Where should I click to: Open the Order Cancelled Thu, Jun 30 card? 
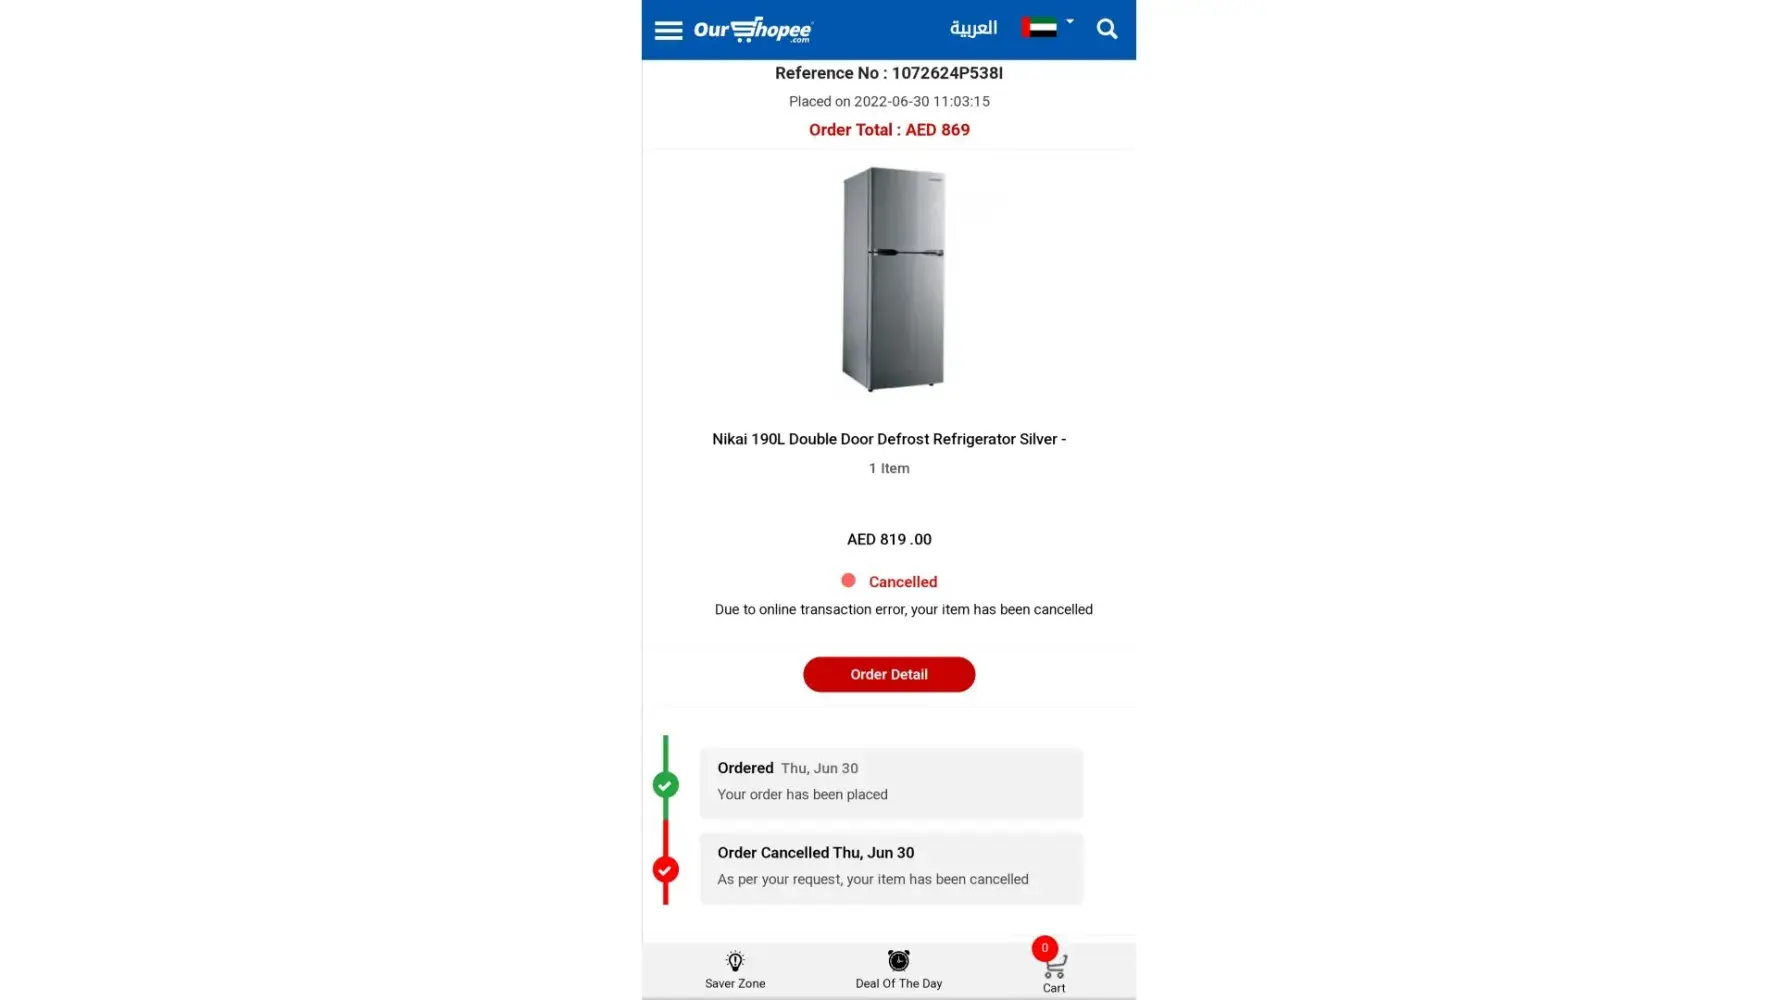tap(891, 868)
